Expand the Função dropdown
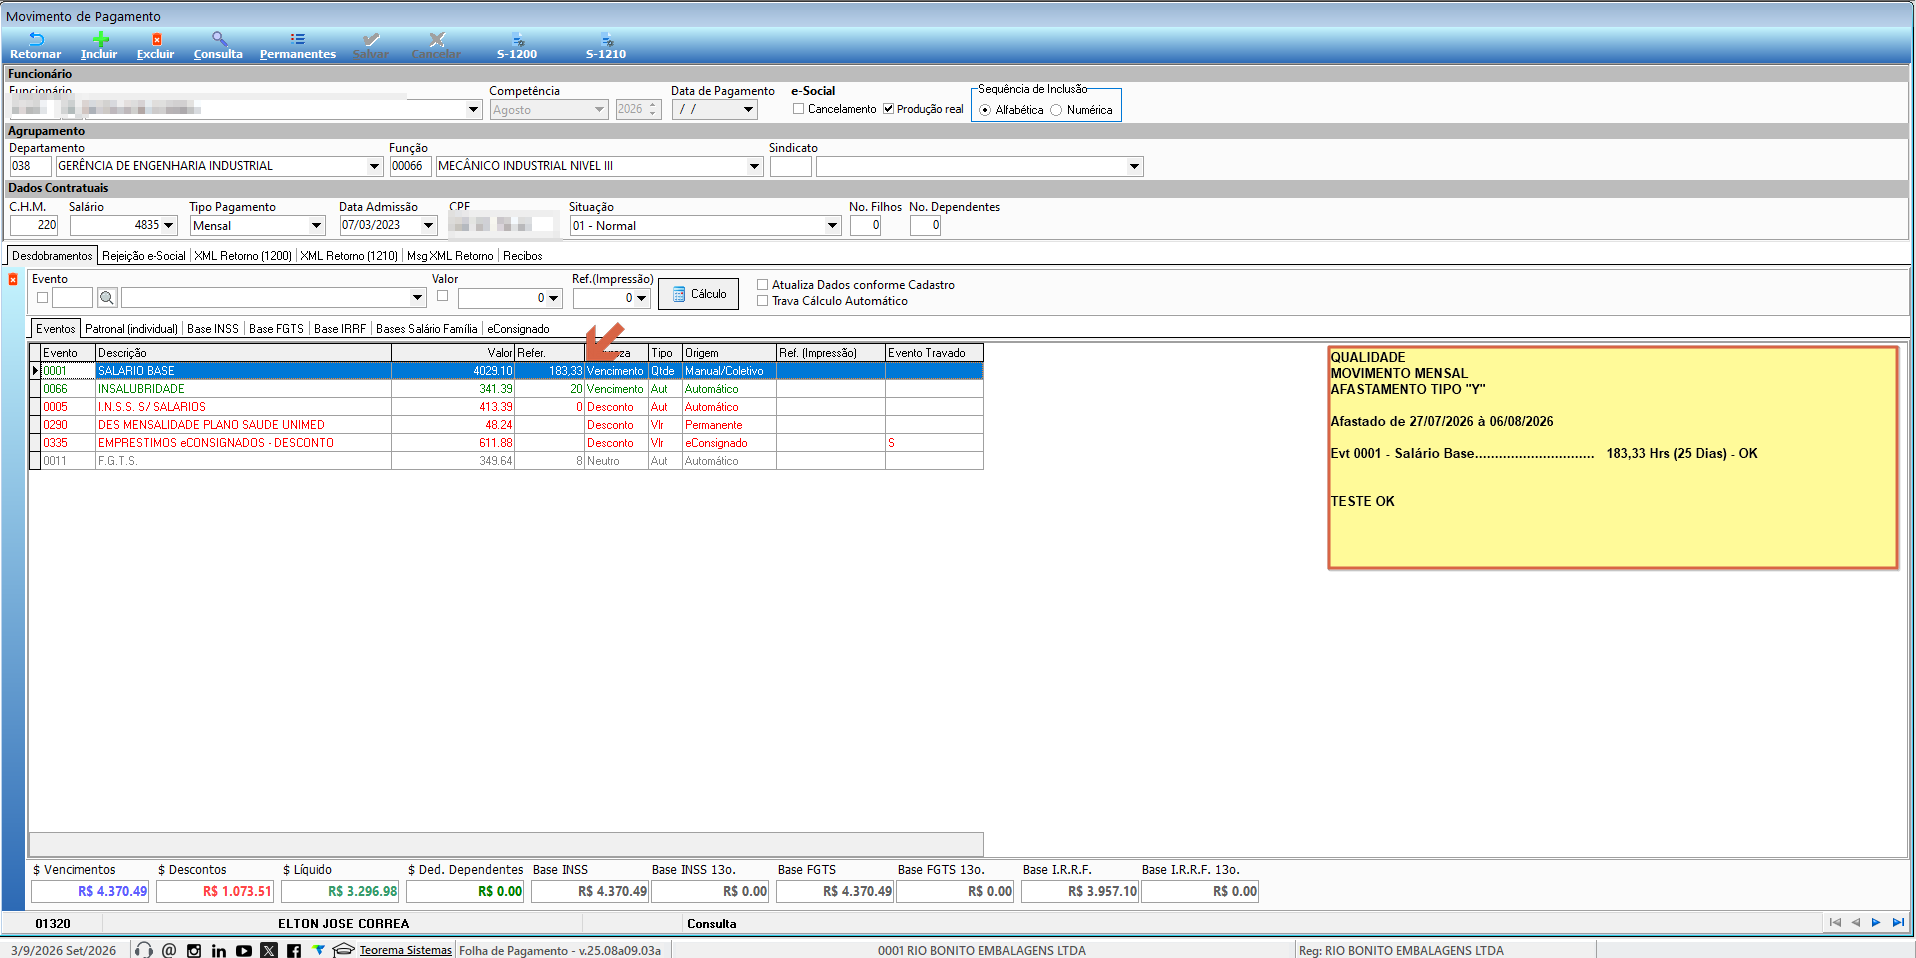The width and height of the screenshot is (1916, 958). coord(755,167)
